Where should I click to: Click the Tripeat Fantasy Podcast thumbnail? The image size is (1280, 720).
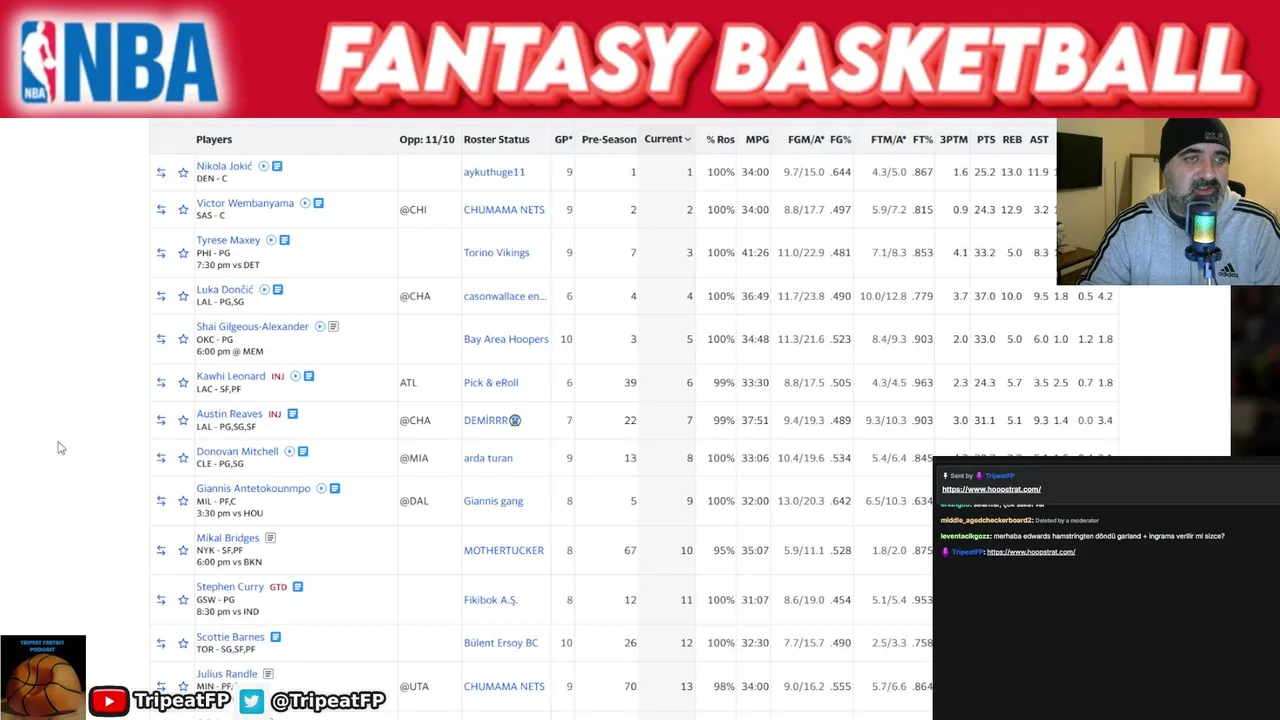tap(43, 677)
